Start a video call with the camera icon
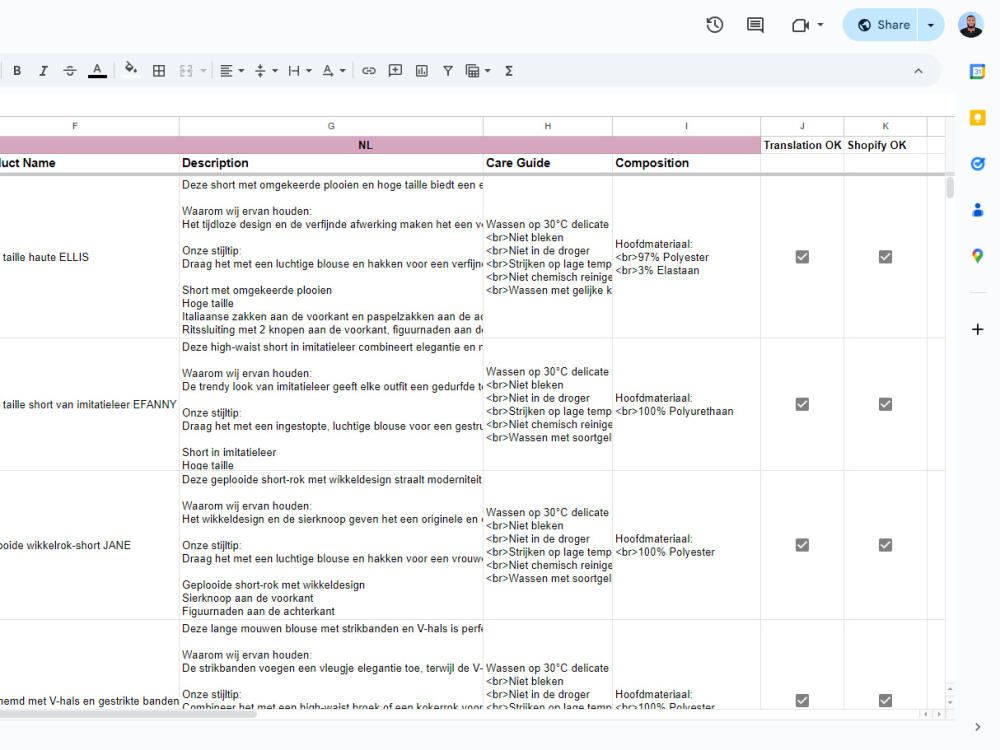Screen dimensions: 1000x750 tap(800, 25)
